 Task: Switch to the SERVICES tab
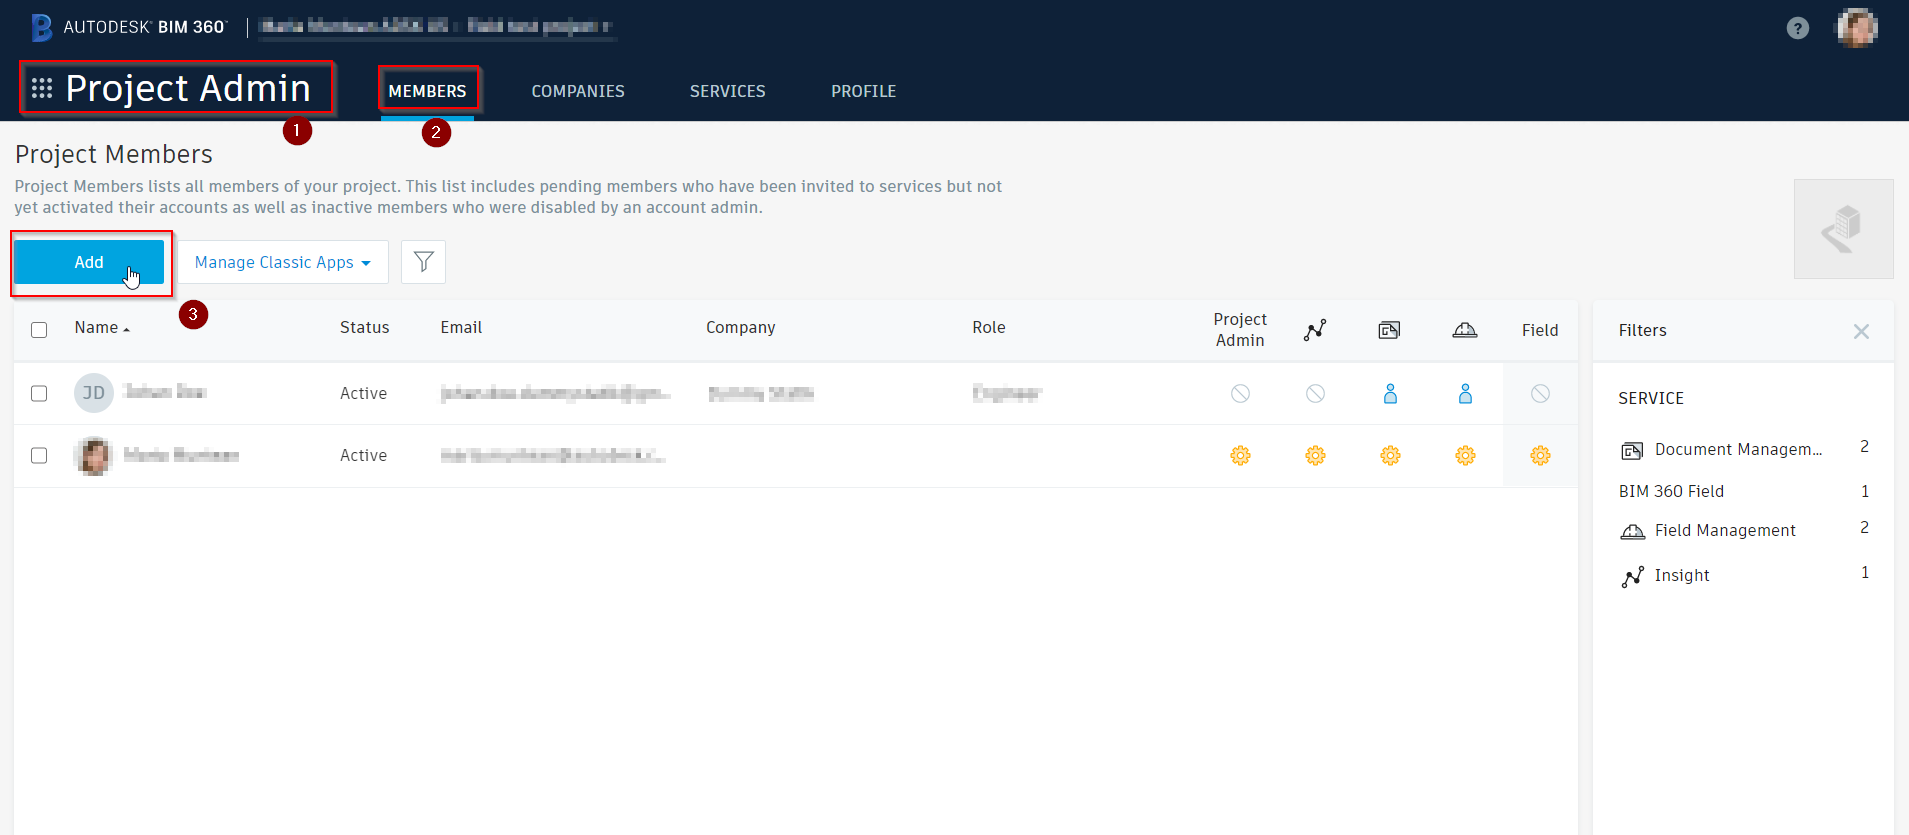click(x=727, y=91)
